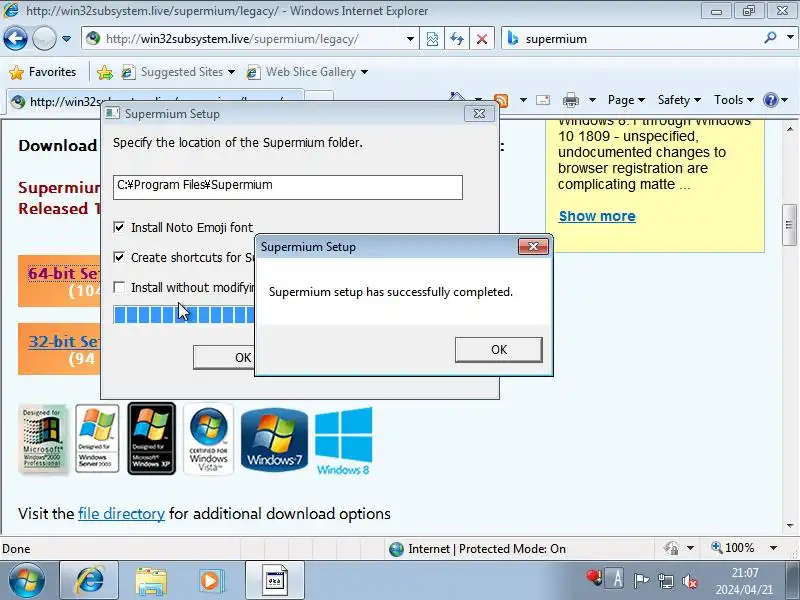This screenshot has height=600, width=800.
Task: Open Windows Explorer from the taskbar
Action: click(x=151, y=581)
